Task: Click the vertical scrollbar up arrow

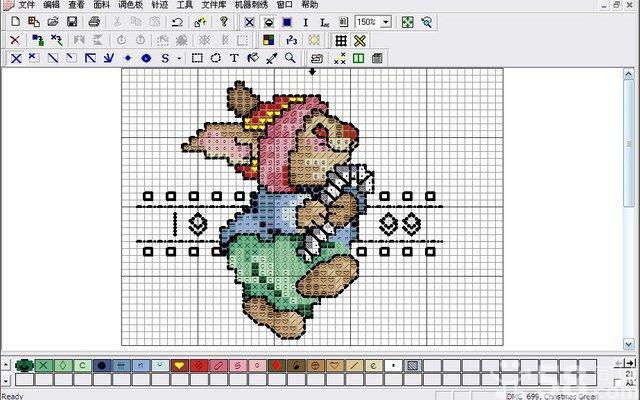Action: pyautogui.click(x=629, y=74)
